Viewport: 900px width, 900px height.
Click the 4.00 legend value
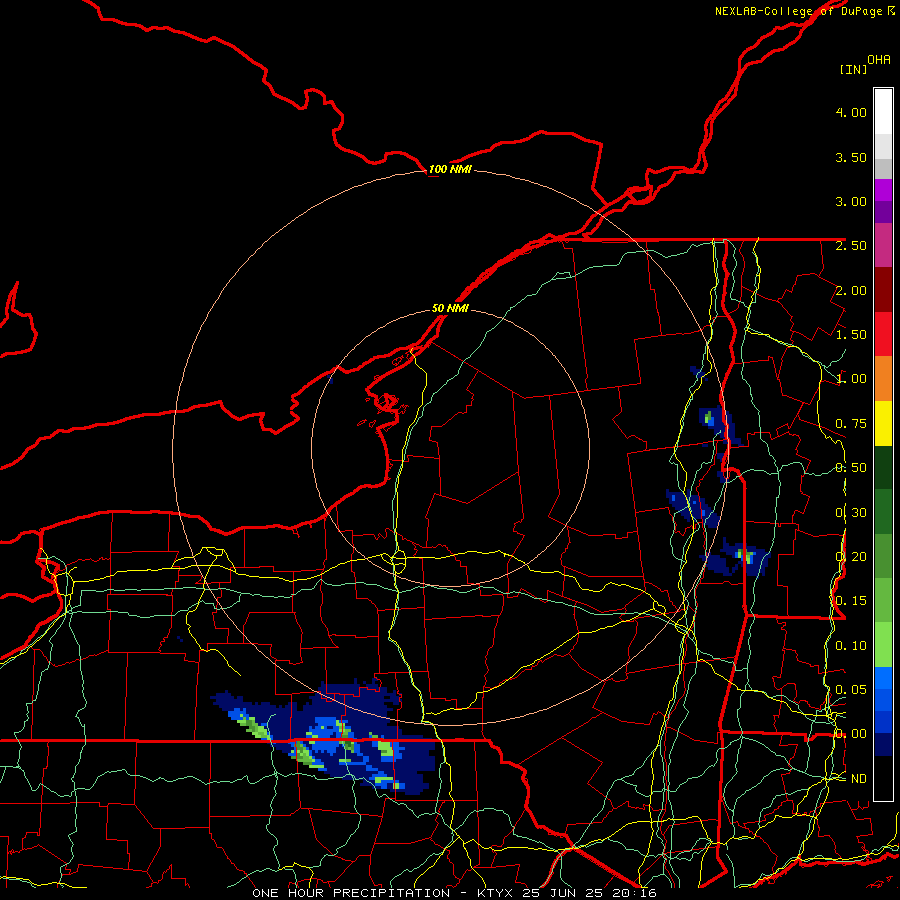pos(851,112)
